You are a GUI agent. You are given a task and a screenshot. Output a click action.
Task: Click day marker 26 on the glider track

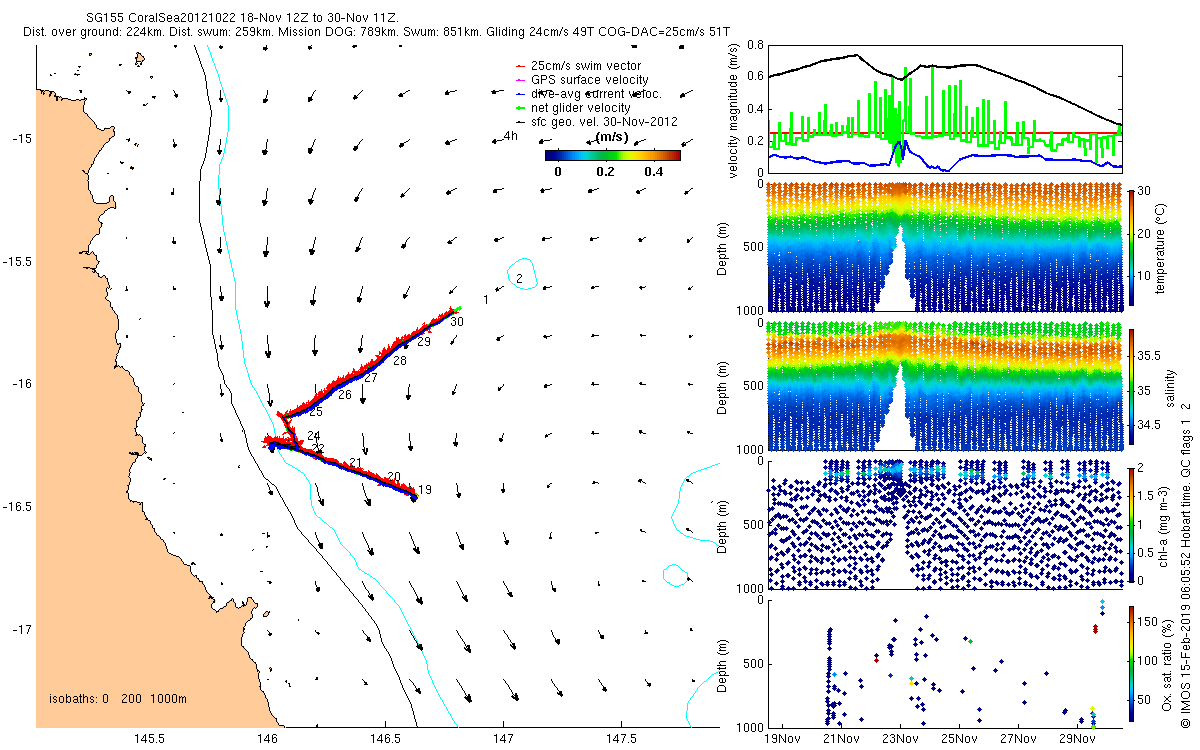(x=345, y=395)
